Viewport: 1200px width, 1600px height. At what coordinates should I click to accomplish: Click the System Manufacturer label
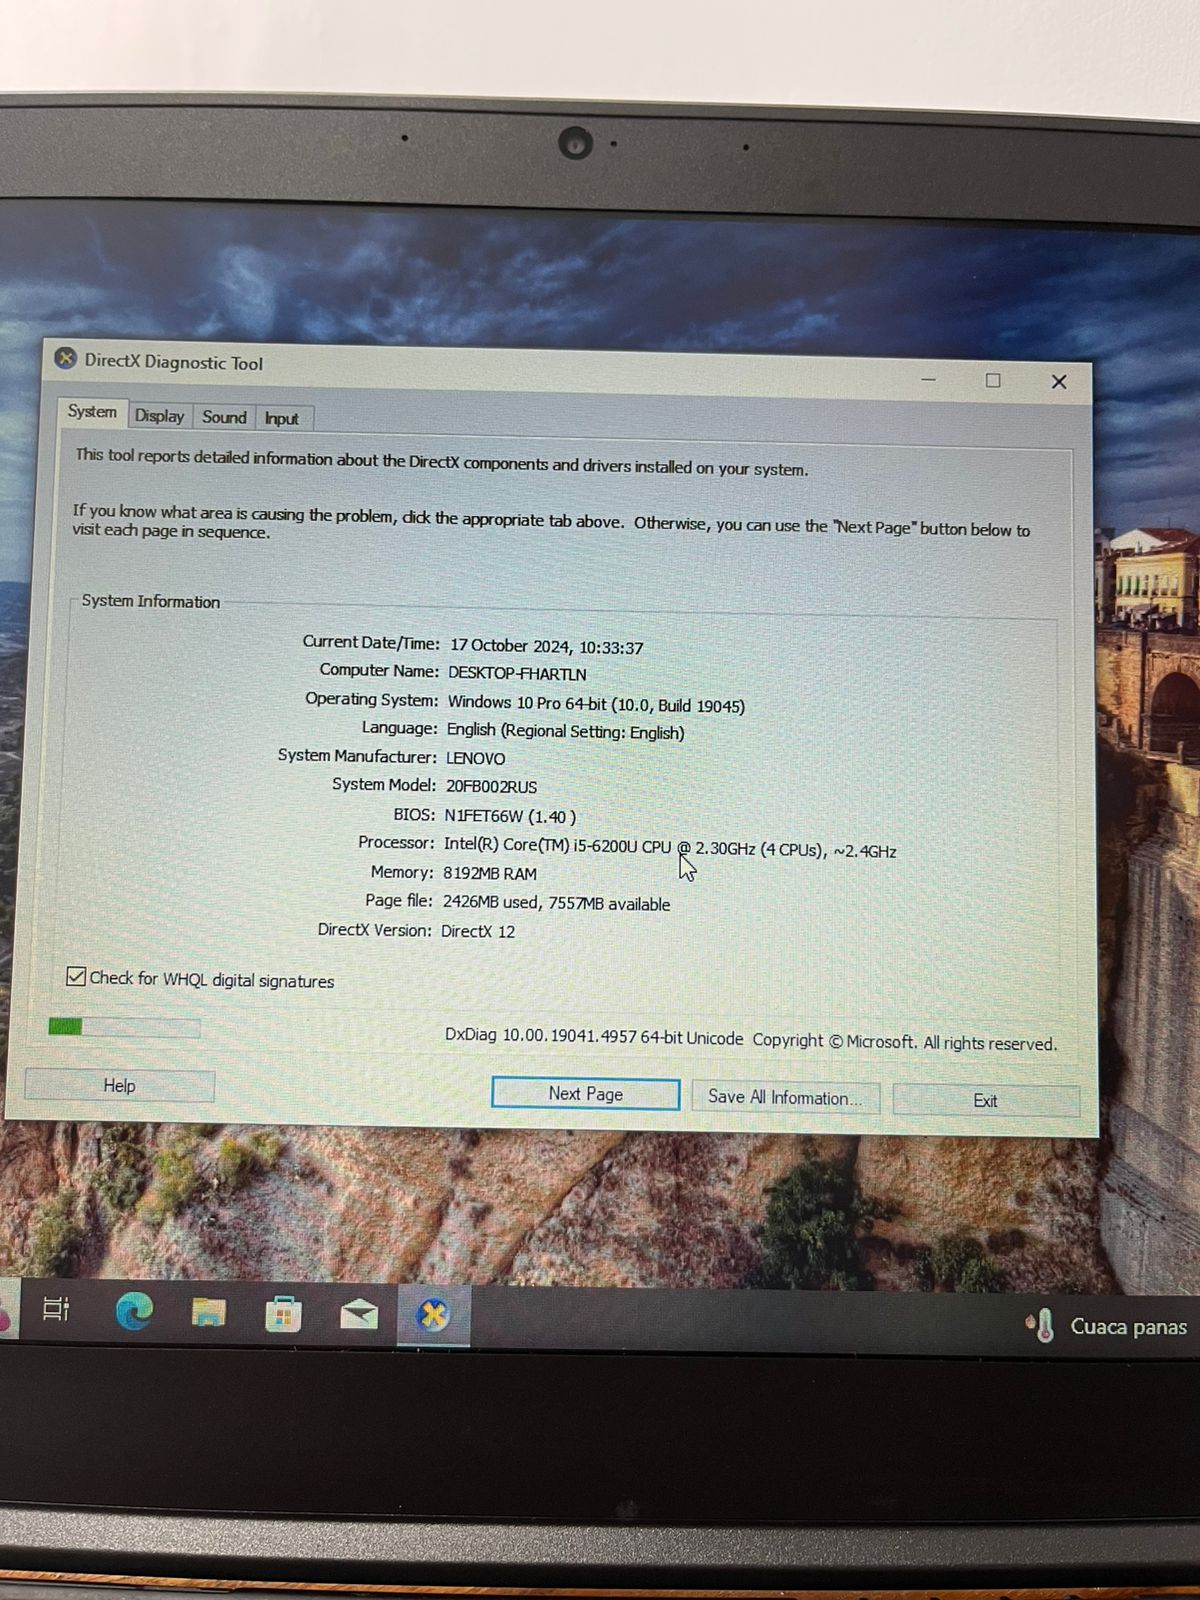tap(357, 756)
